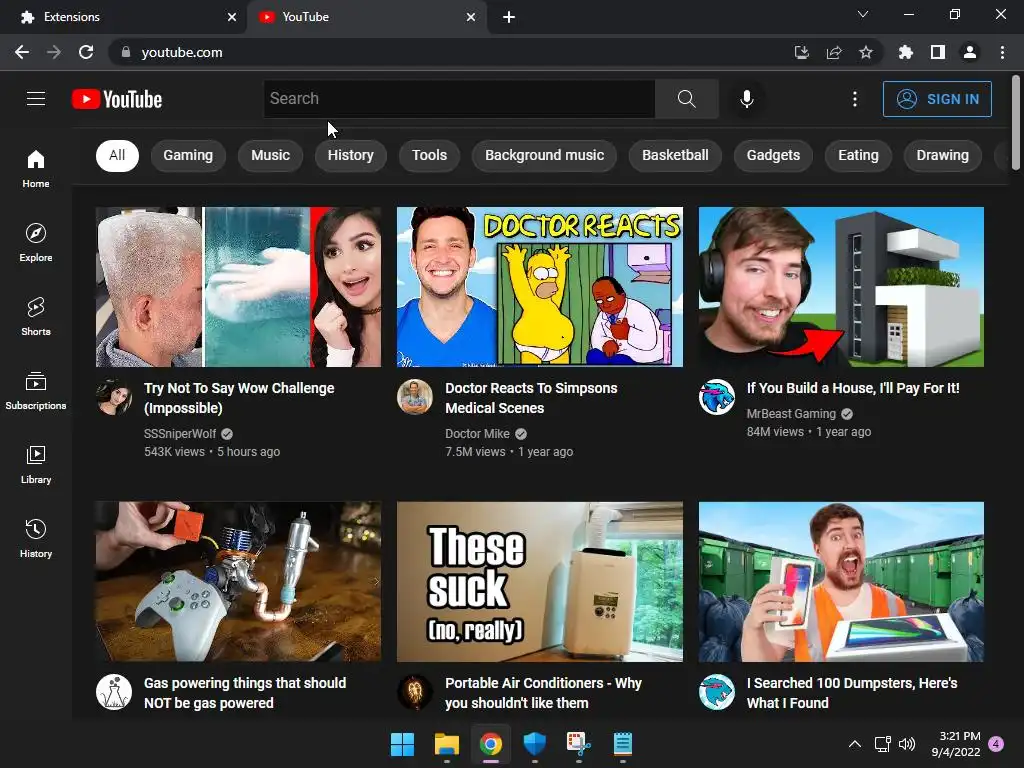The height and width of the screenshot is (768, 1024).
Task: Open the tab search dropdown arrow
Action: 863,14
